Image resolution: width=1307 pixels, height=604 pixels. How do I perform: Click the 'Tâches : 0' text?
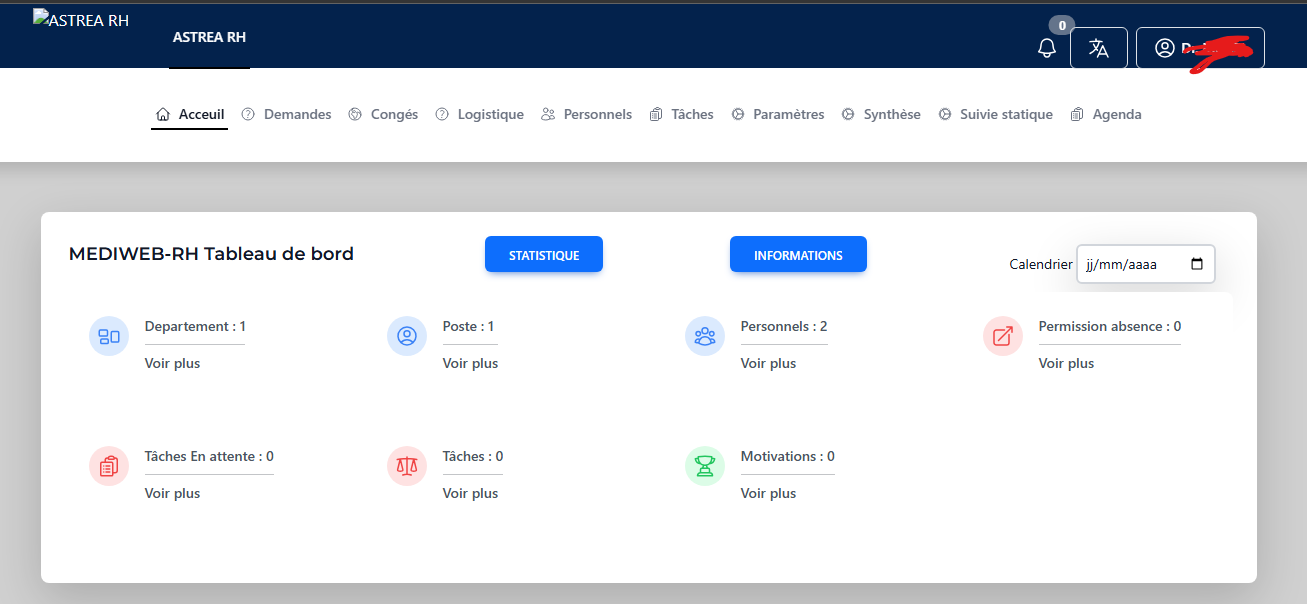point(473,456)
